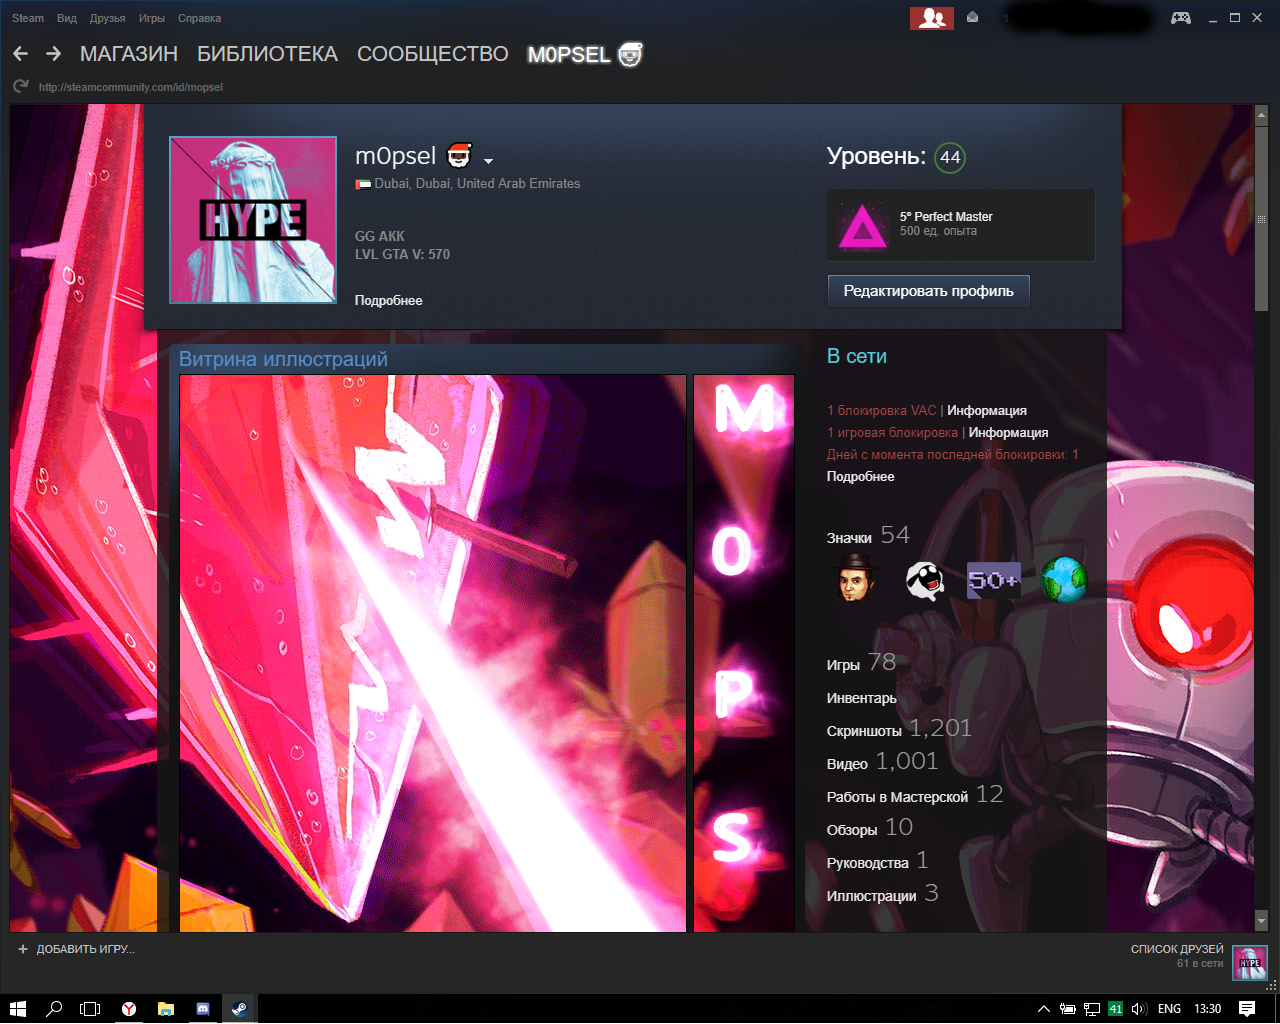Open Информация link for VAC ban
The height and width of the screenshot is (1024, 1280).
tap(987, 410)
